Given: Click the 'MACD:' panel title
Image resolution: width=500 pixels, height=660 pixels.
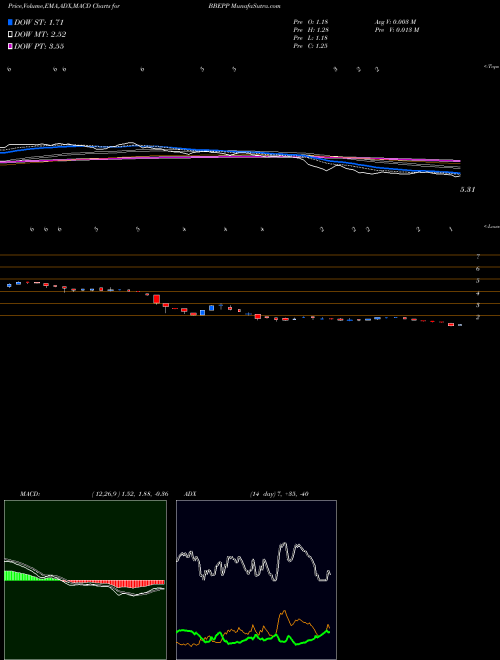Looking at the screenshot, I should pos(30,494).
